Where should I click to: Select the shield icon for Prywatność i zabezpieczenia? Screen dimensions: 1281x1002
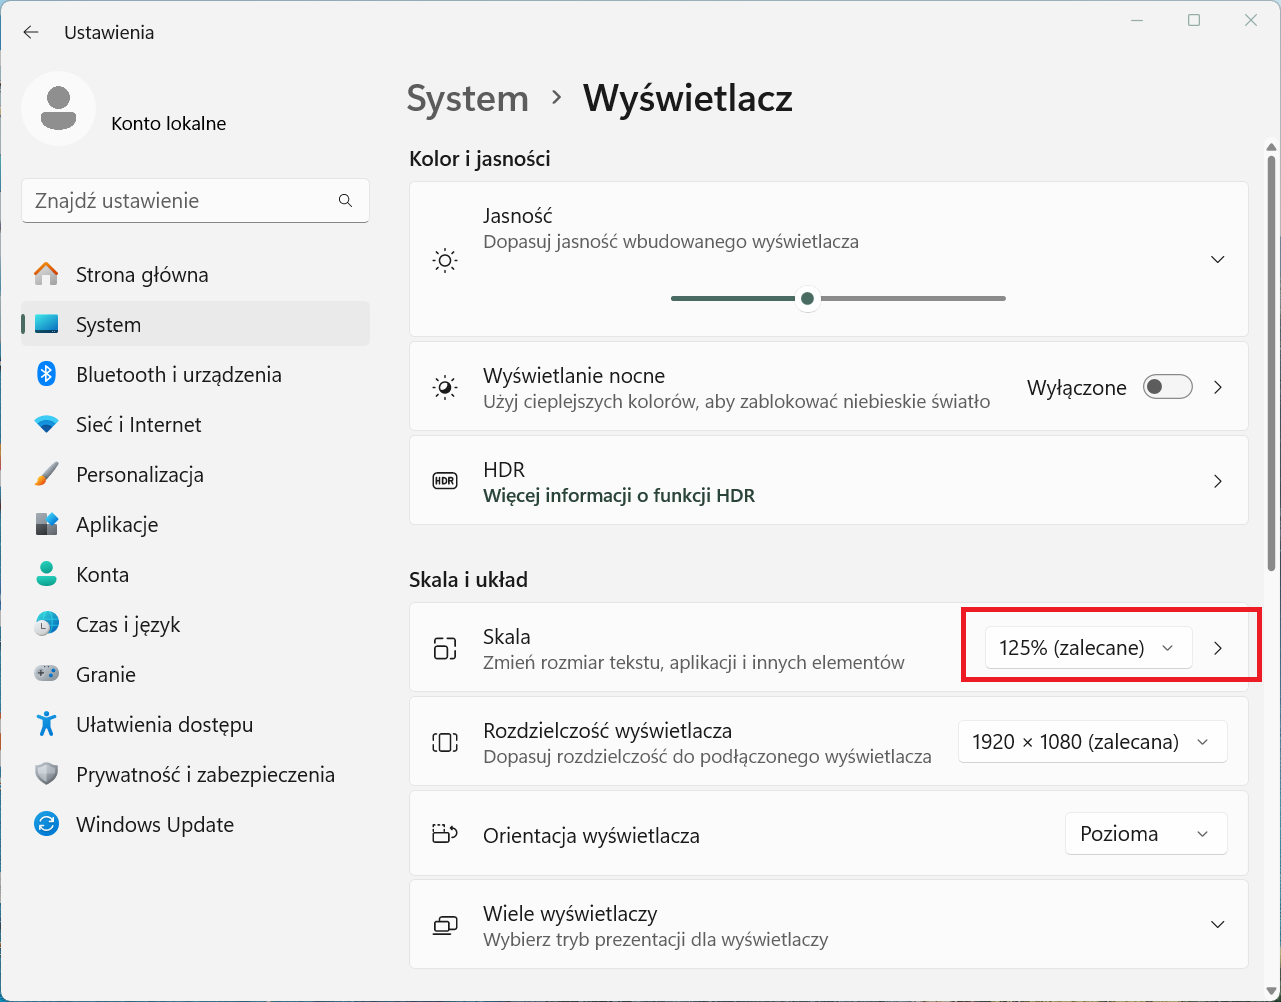click(x=46, y=774)
